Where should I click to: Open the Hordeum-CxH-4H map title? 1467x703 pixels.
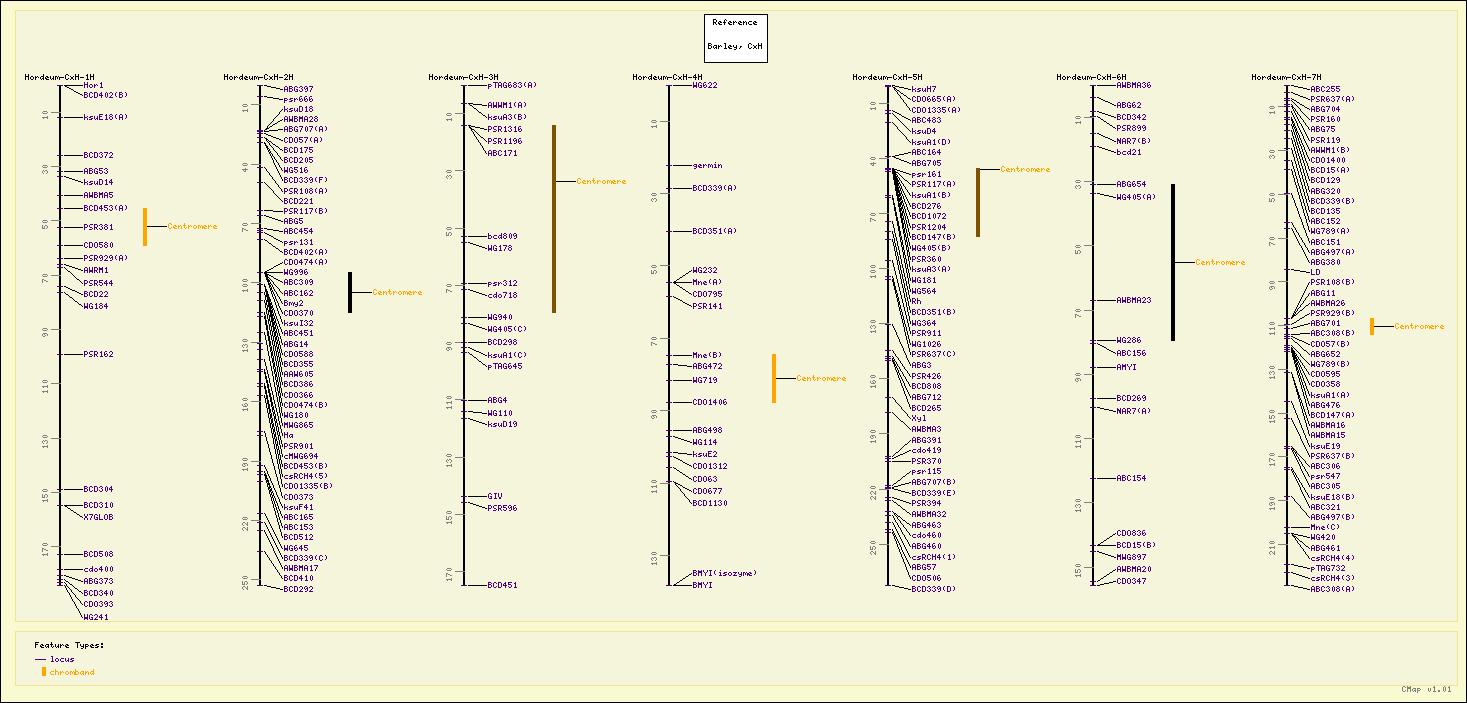667,77
